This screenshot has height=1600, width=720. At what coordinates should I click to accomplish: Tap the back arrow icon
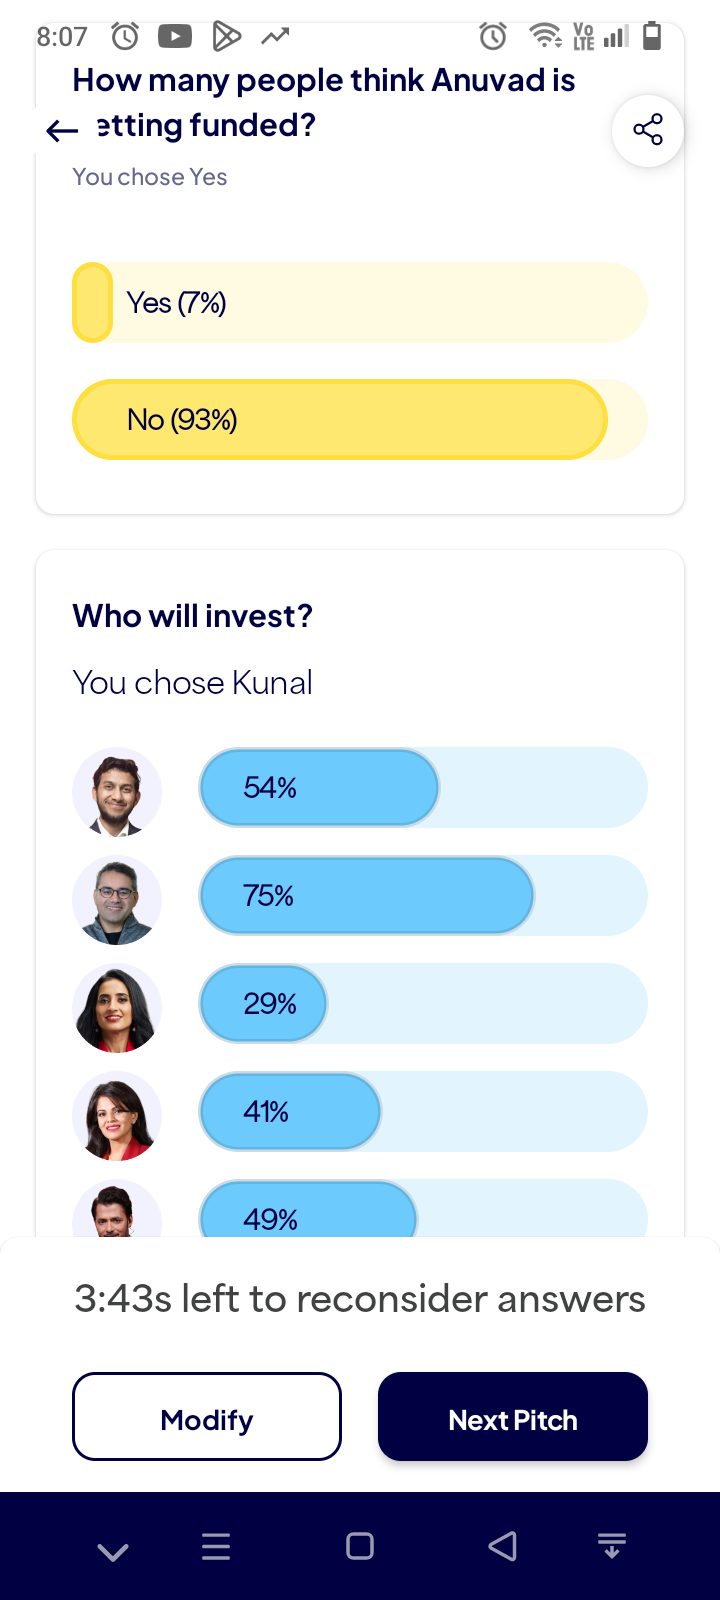[x=62, y=130]
